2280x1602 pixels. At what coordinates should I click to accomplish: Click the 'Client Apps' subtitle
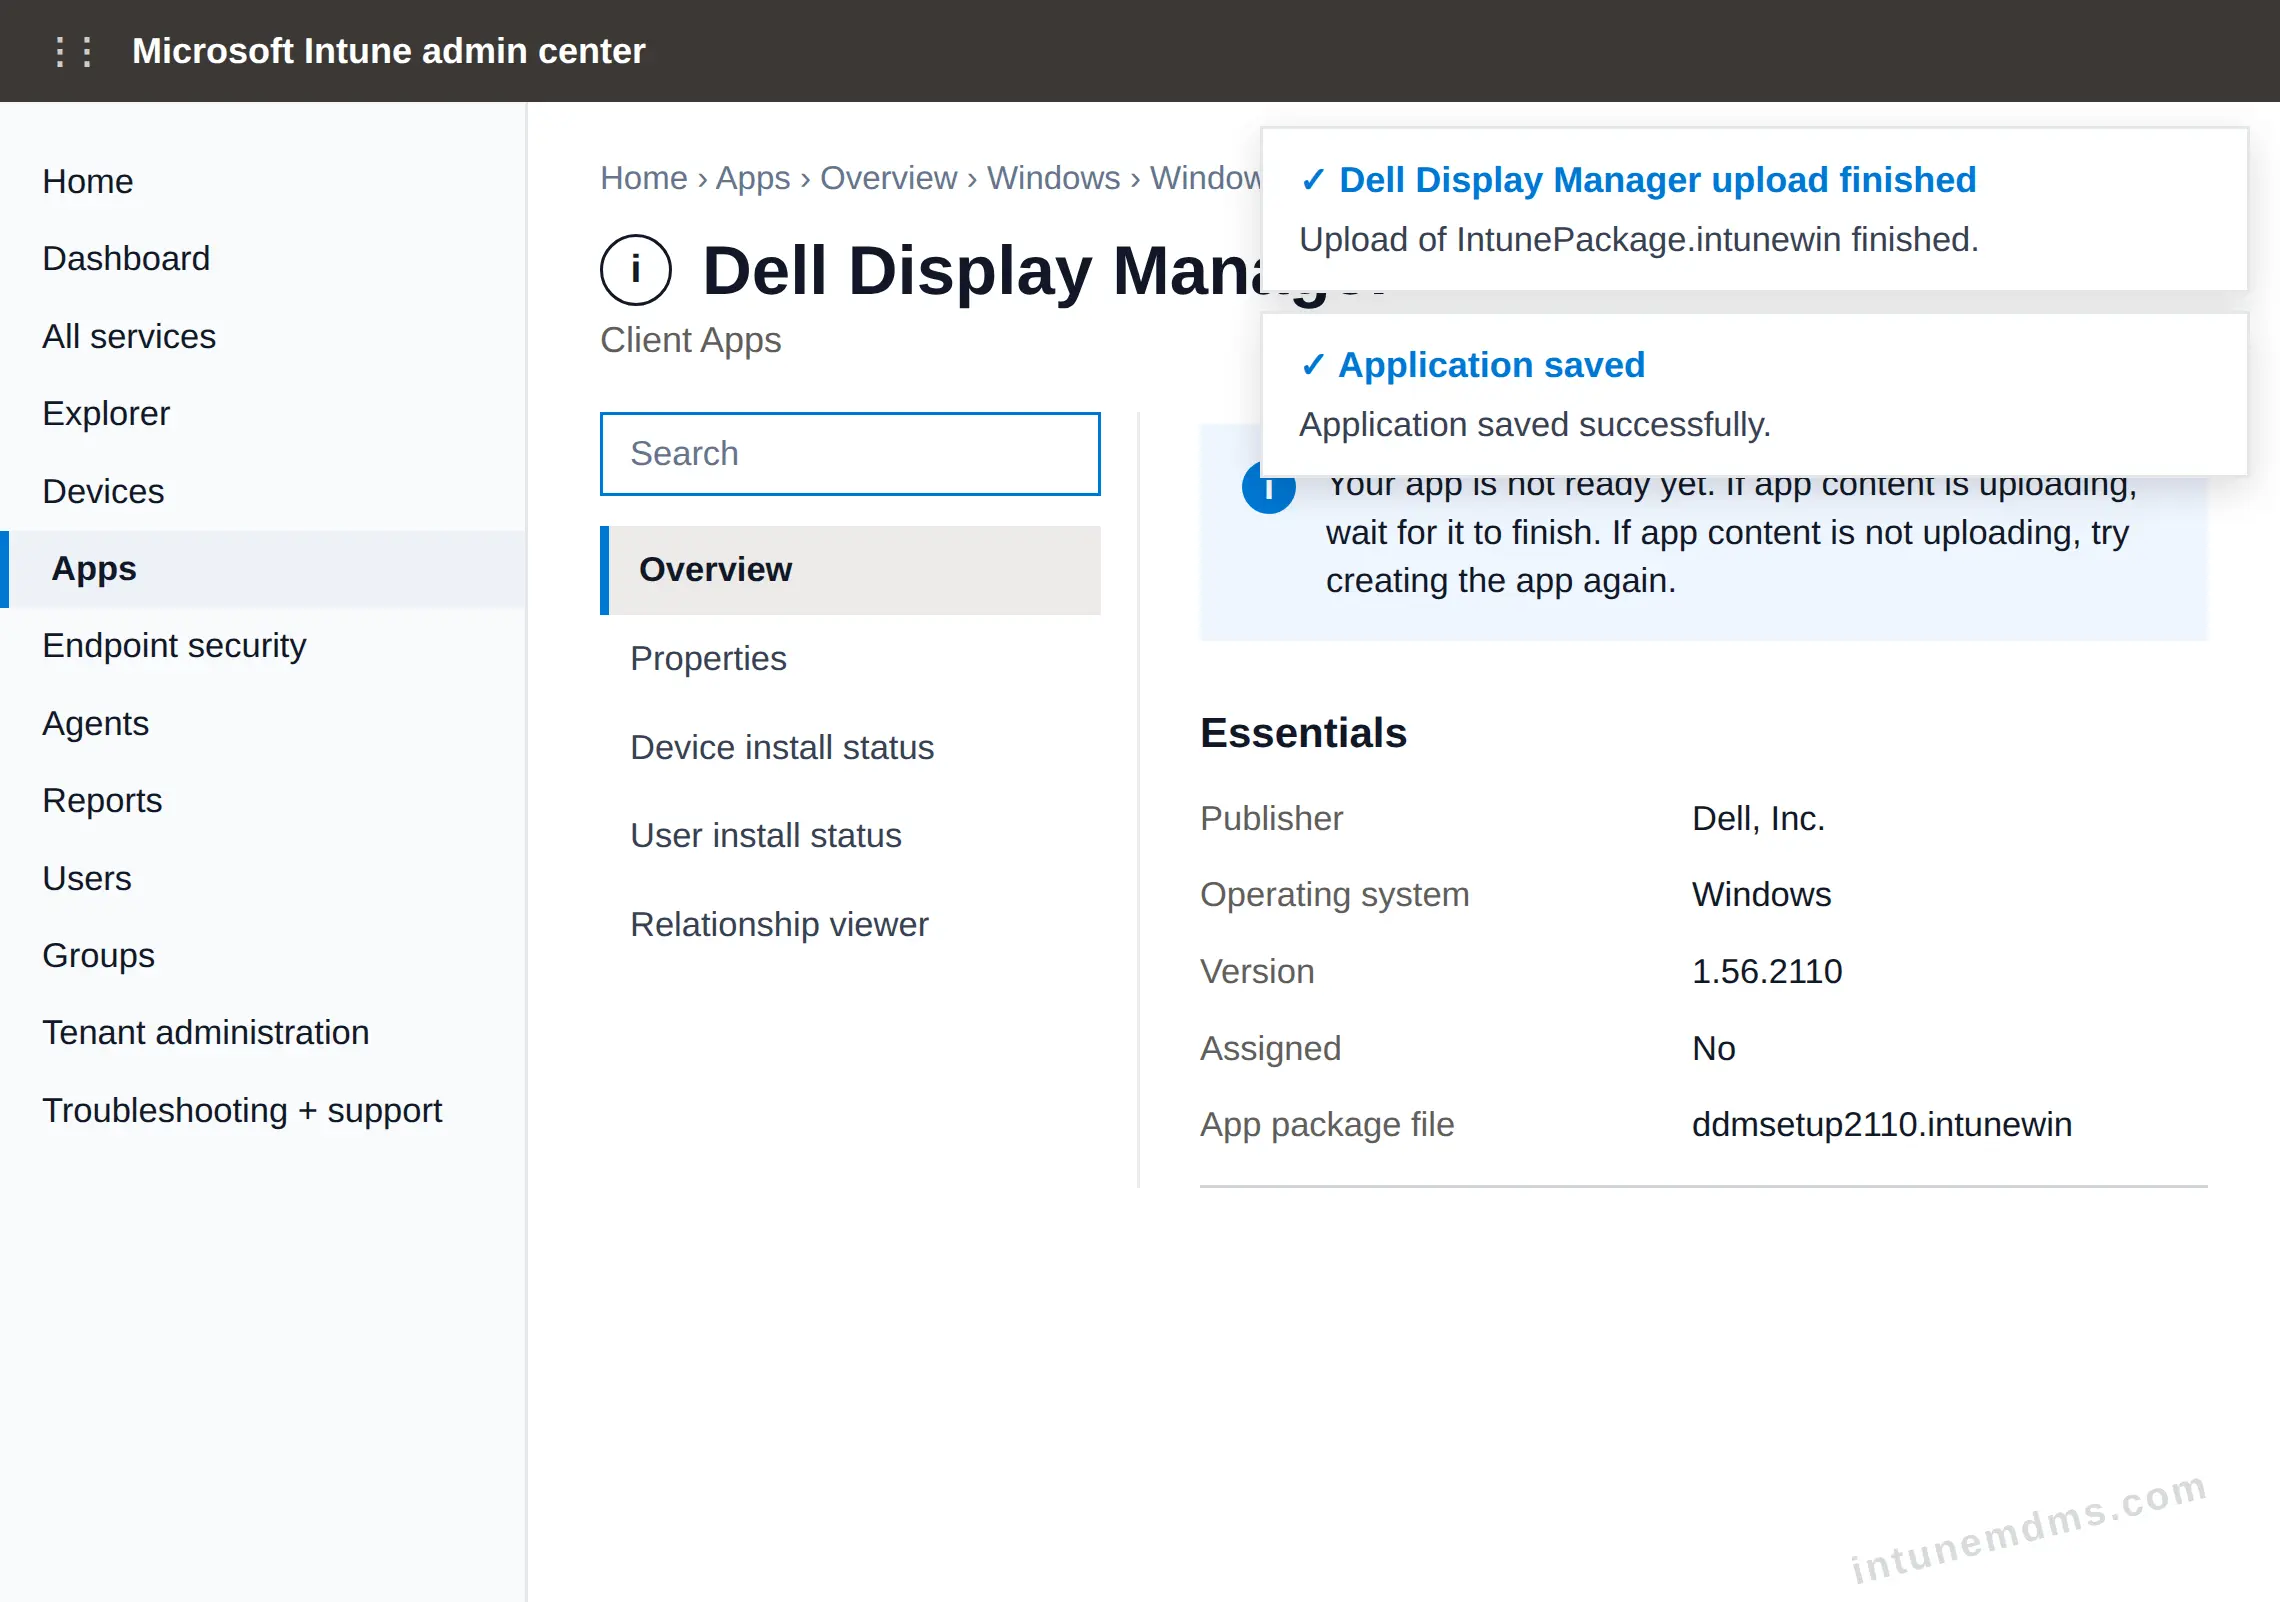691,340
